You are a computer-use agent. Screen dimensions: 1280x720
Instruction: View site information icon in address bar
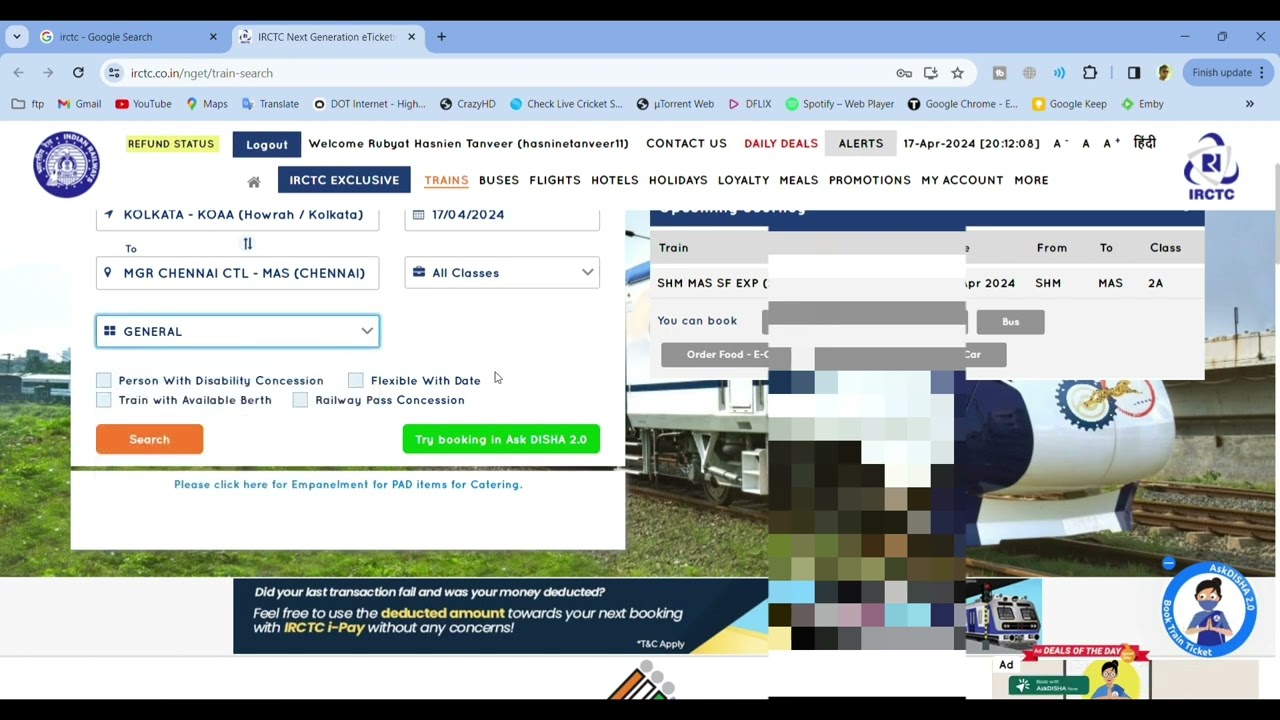(114, 73)
